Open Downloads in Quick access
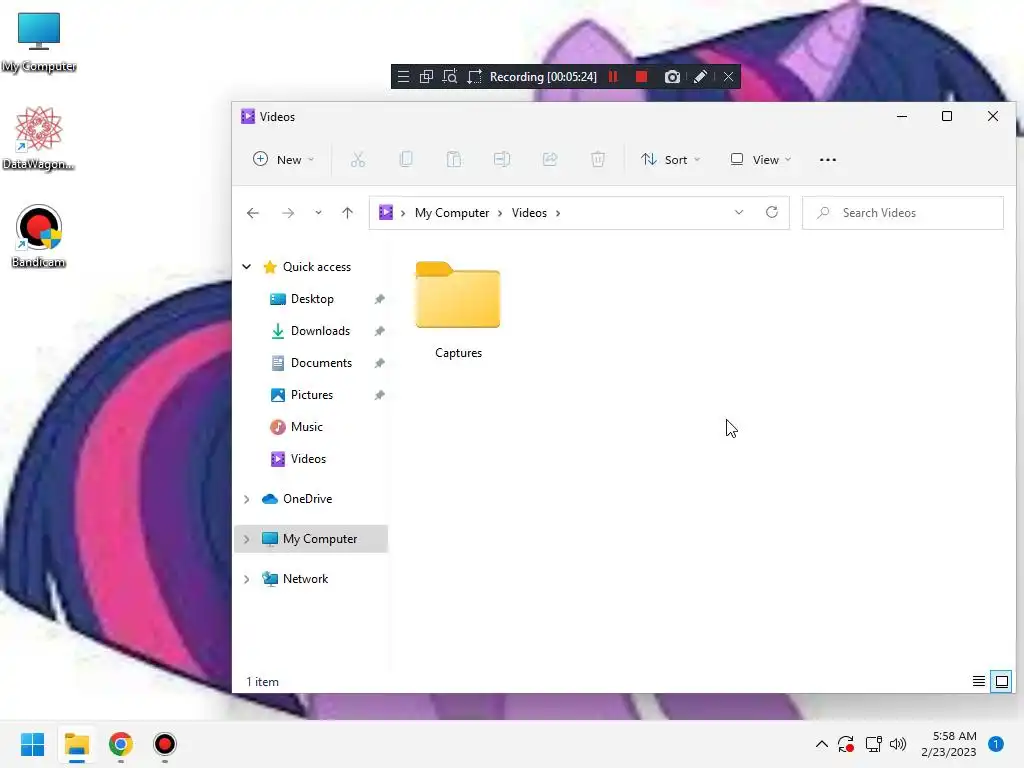 320,330
